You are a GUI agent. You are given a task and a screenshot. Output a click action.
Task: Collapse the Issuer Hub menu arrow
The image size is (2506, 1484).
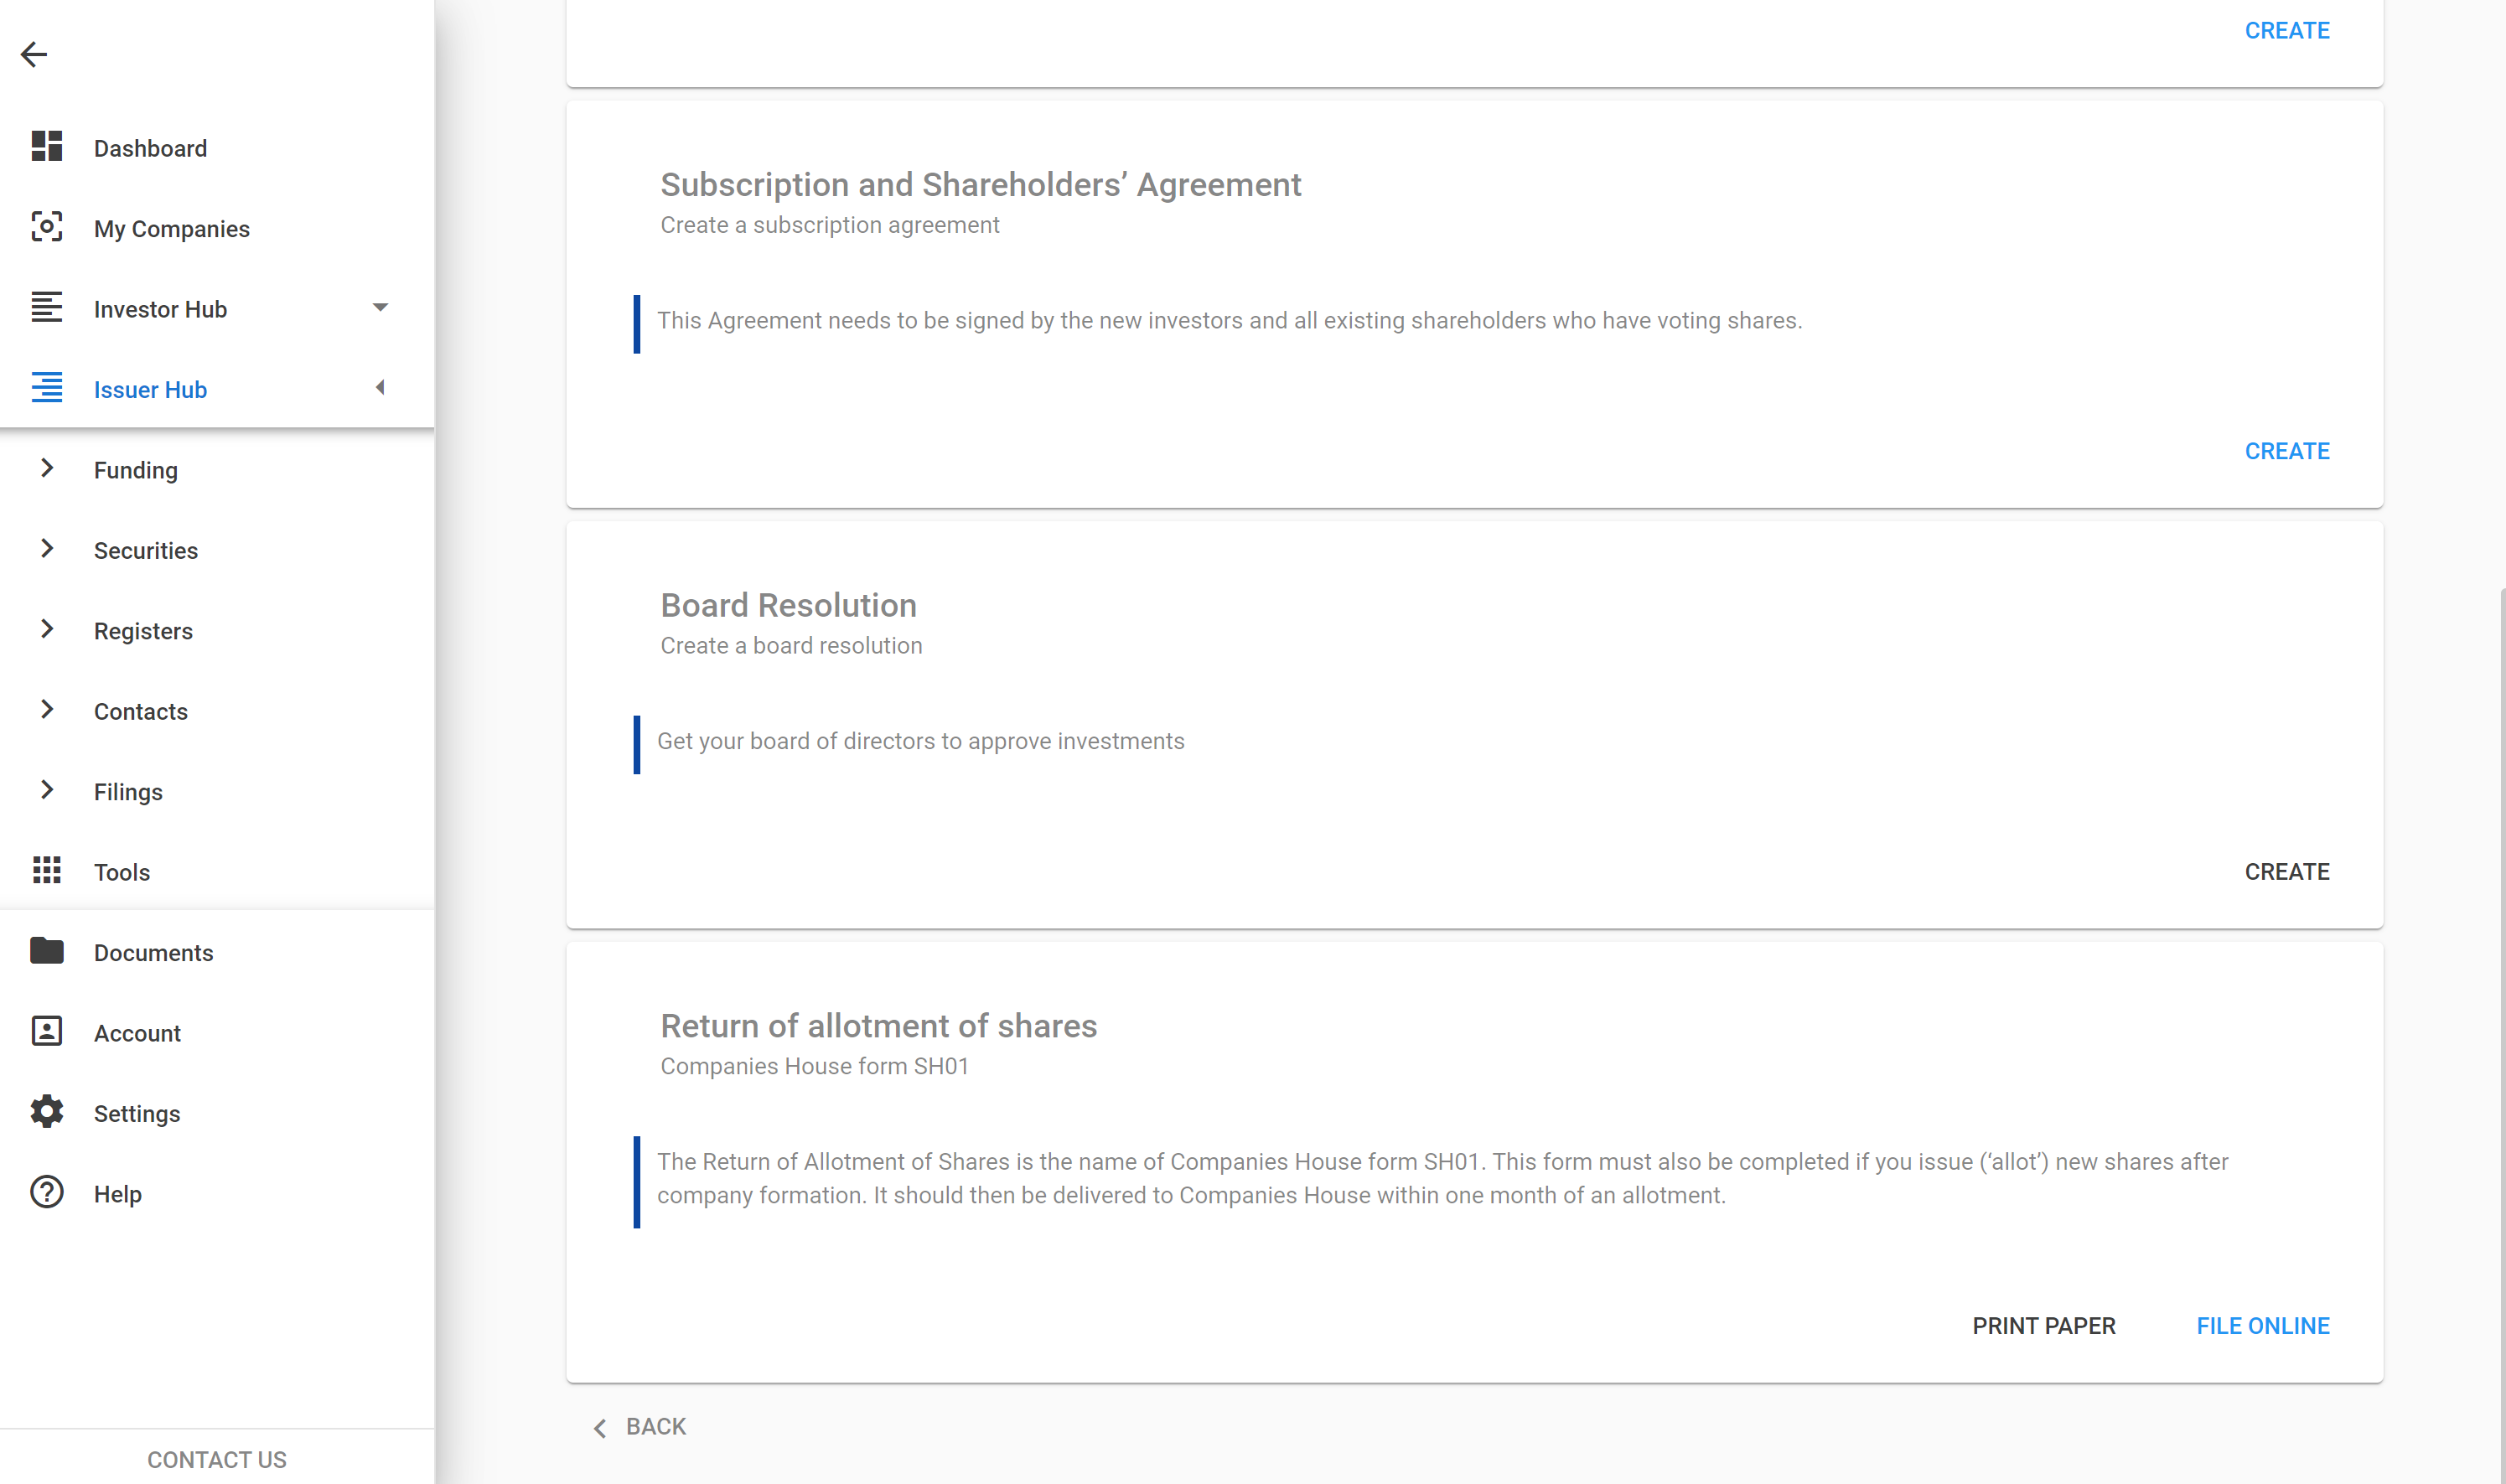coord(380,388)
